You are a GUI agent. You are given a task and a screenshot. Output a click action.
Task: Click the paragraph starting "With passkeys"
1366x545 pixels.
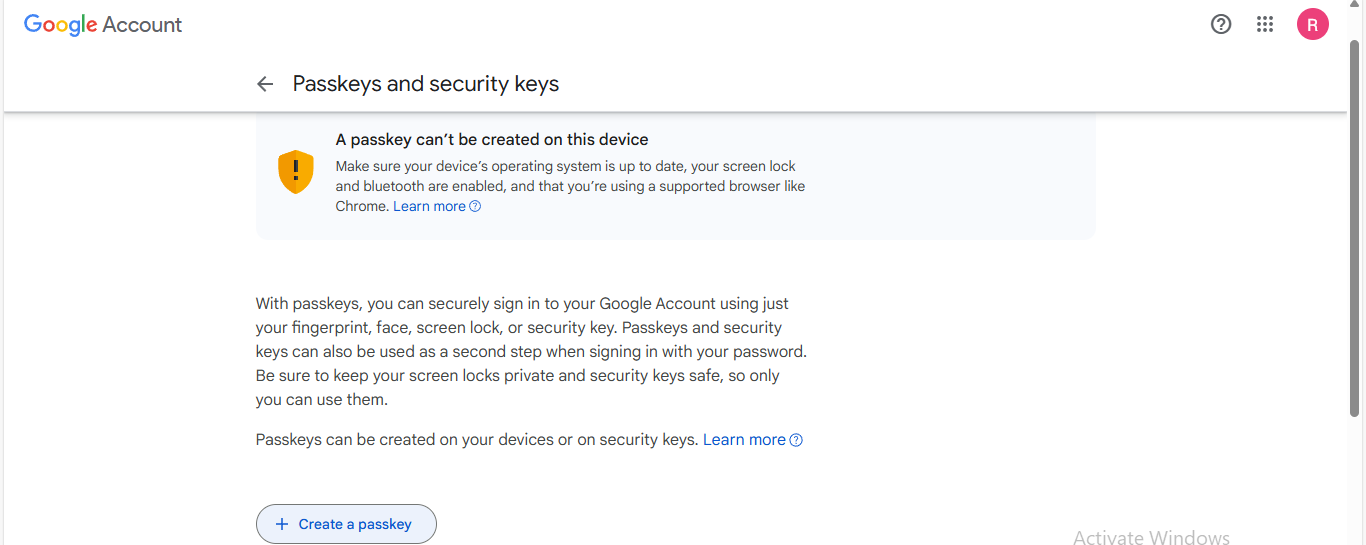[x=530, y=351]
